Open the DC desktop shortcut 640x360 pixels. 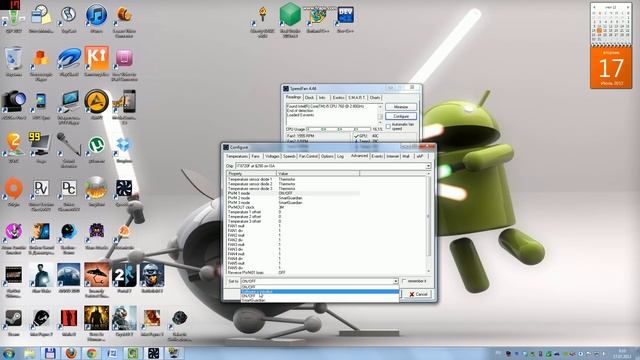tap(69, 193)
